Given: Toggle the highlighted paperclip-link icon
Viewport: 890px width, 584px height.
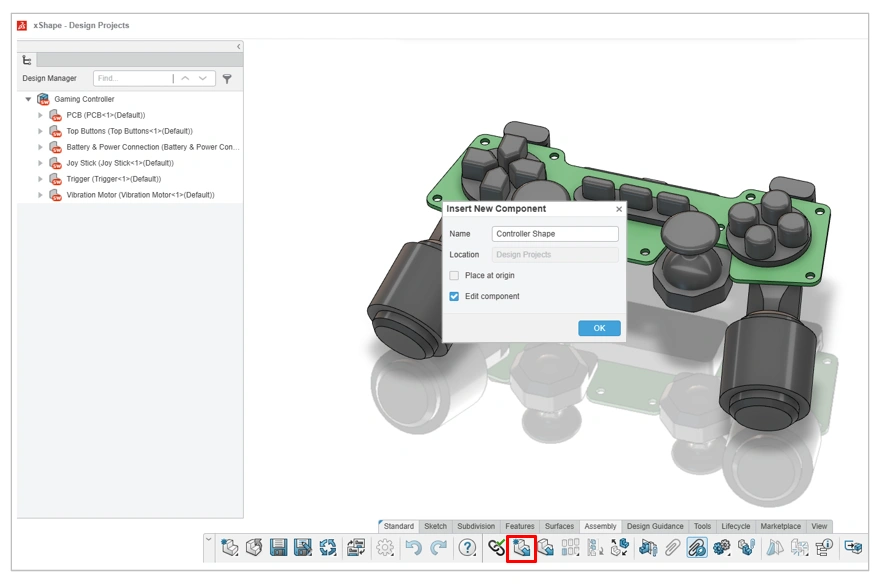Looking at the screenshot, I should 697,548.
